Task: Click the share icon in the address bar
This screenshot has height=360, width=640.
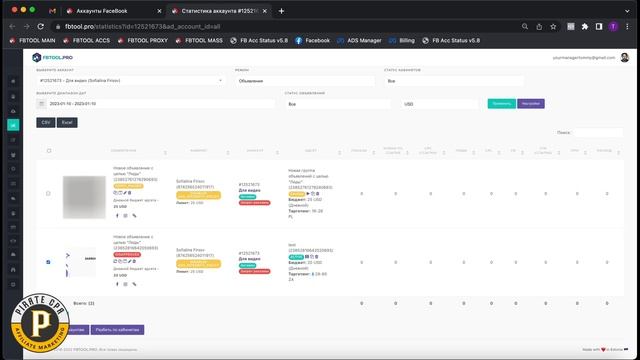Action: pos(539,27)
